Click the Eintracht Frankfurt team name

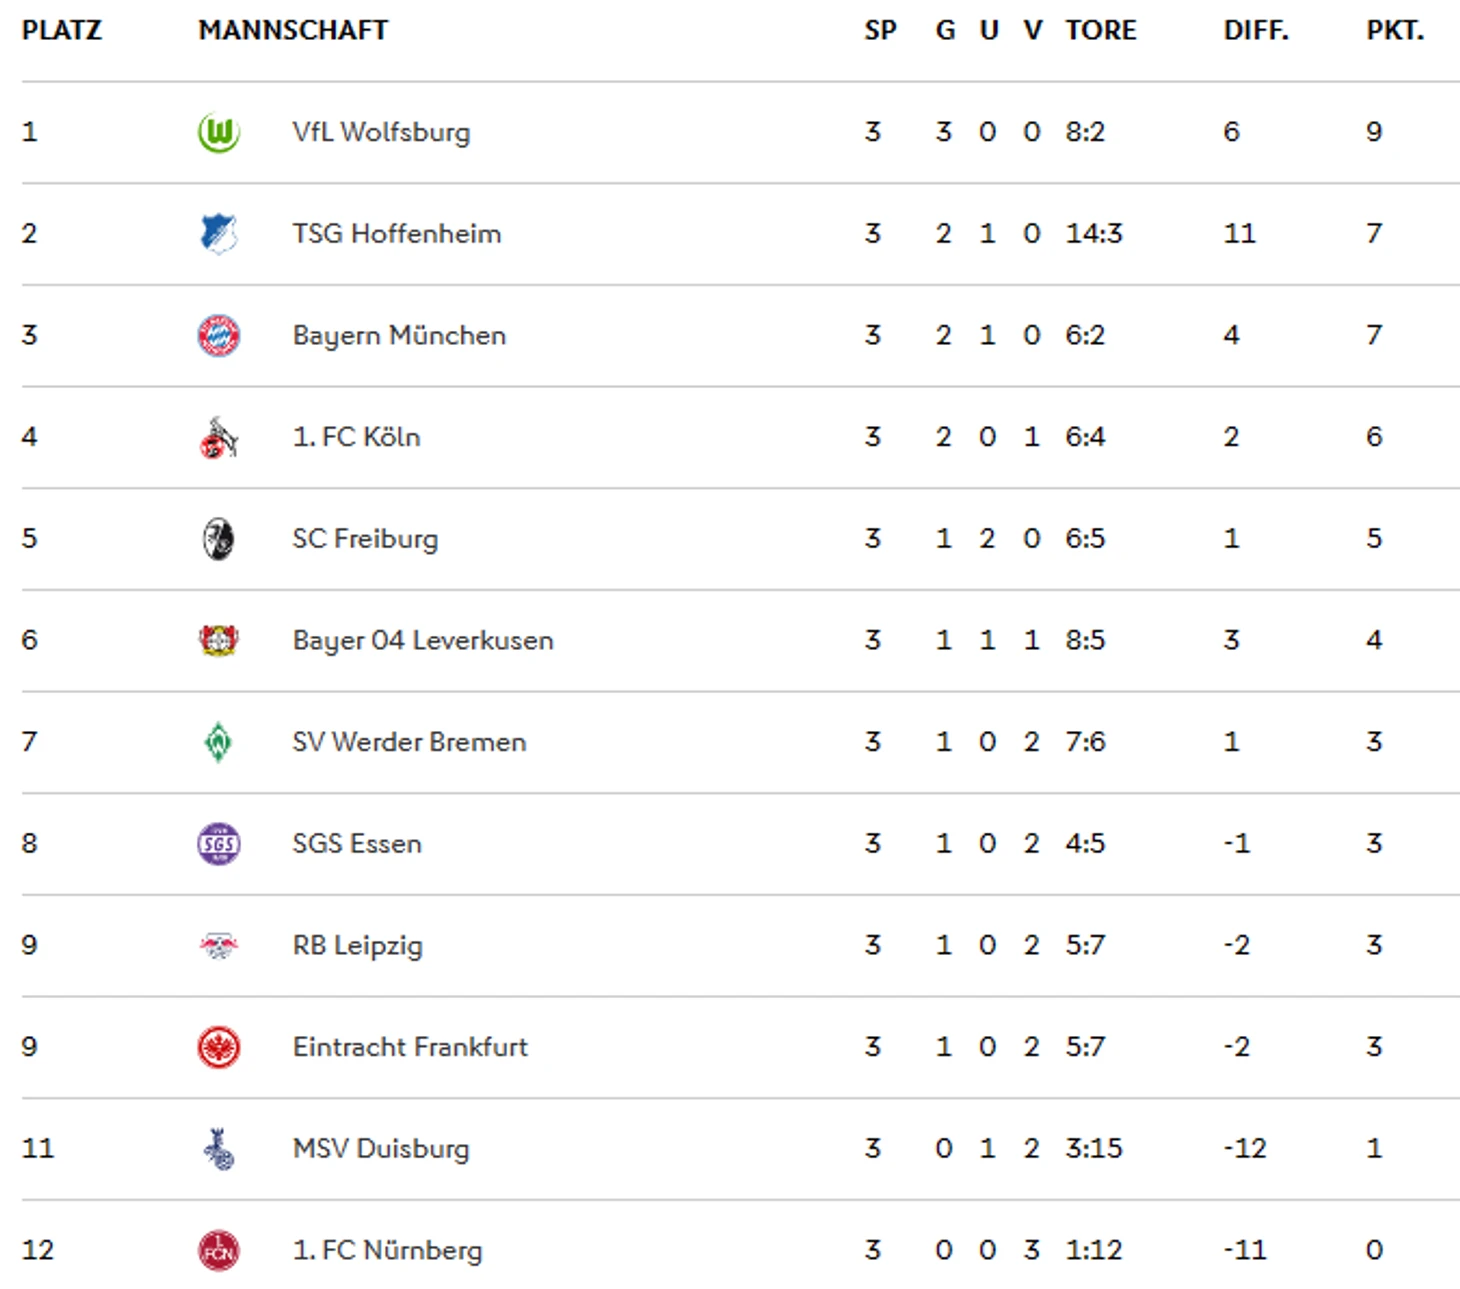(410, 1047)
